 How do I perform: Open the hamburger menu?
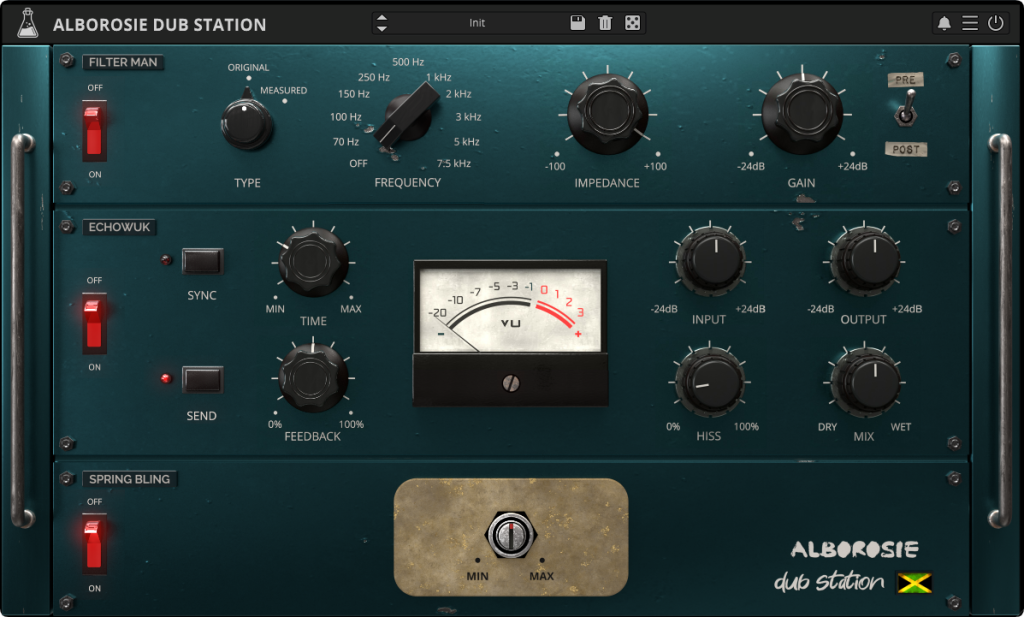point(970,24)
